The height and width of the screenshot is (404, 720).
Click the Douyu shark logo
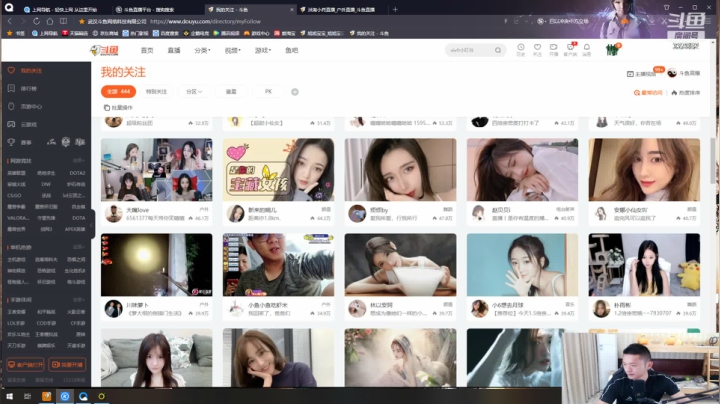pyautogui.click(x=104, y=50)
